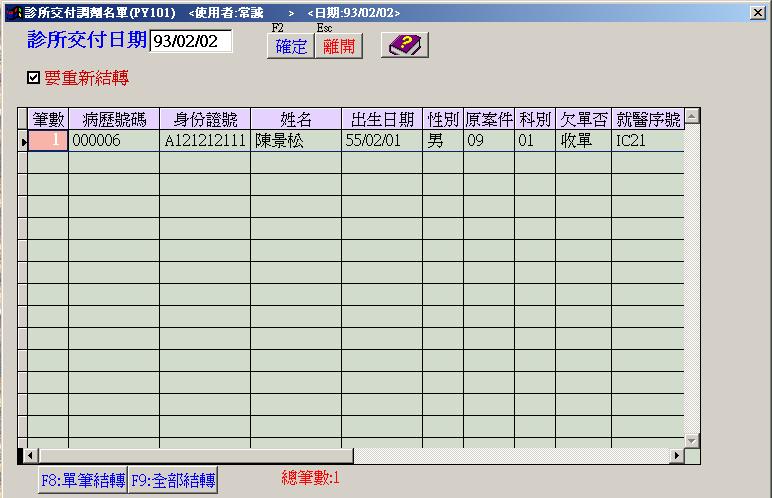Viewport: 772px width, 498px height.
Task: Click the 病歷號碼 column header
Action: [114, 120]
